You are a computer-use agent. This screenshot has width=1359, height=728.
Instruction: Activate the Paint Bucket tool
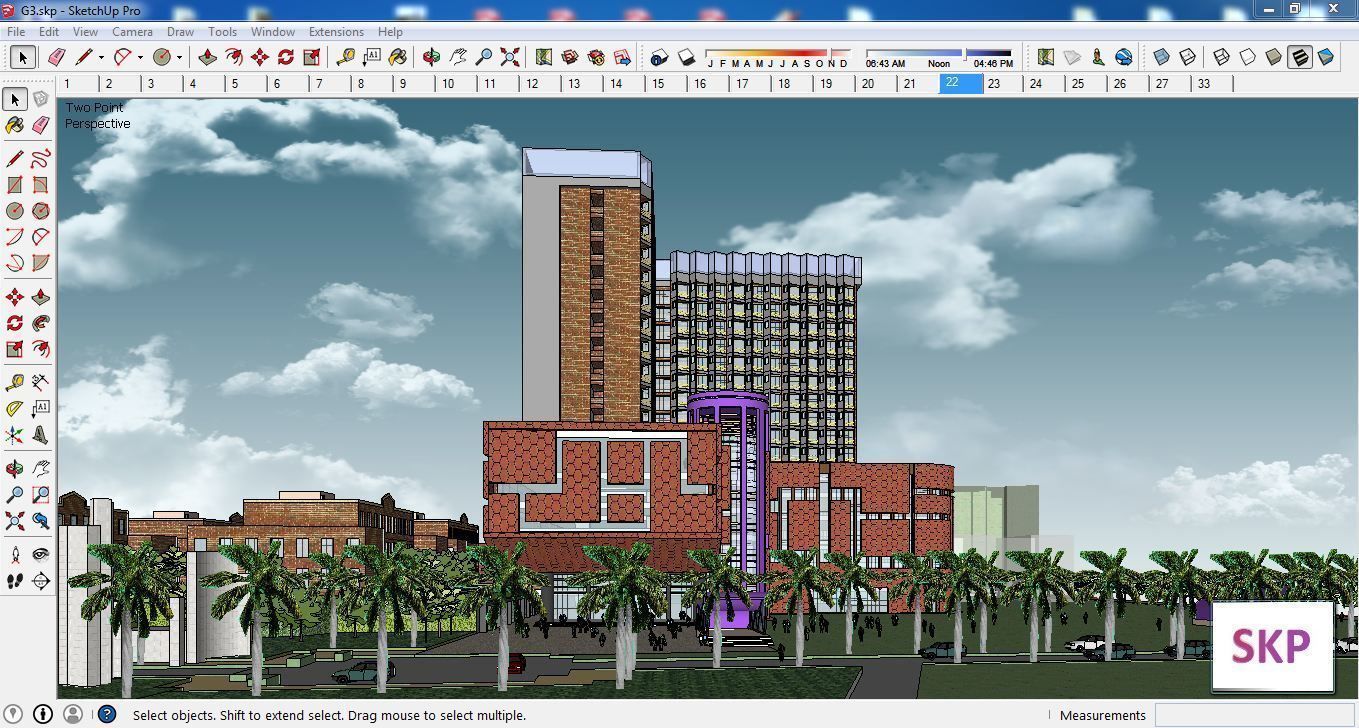coord(14,122)
